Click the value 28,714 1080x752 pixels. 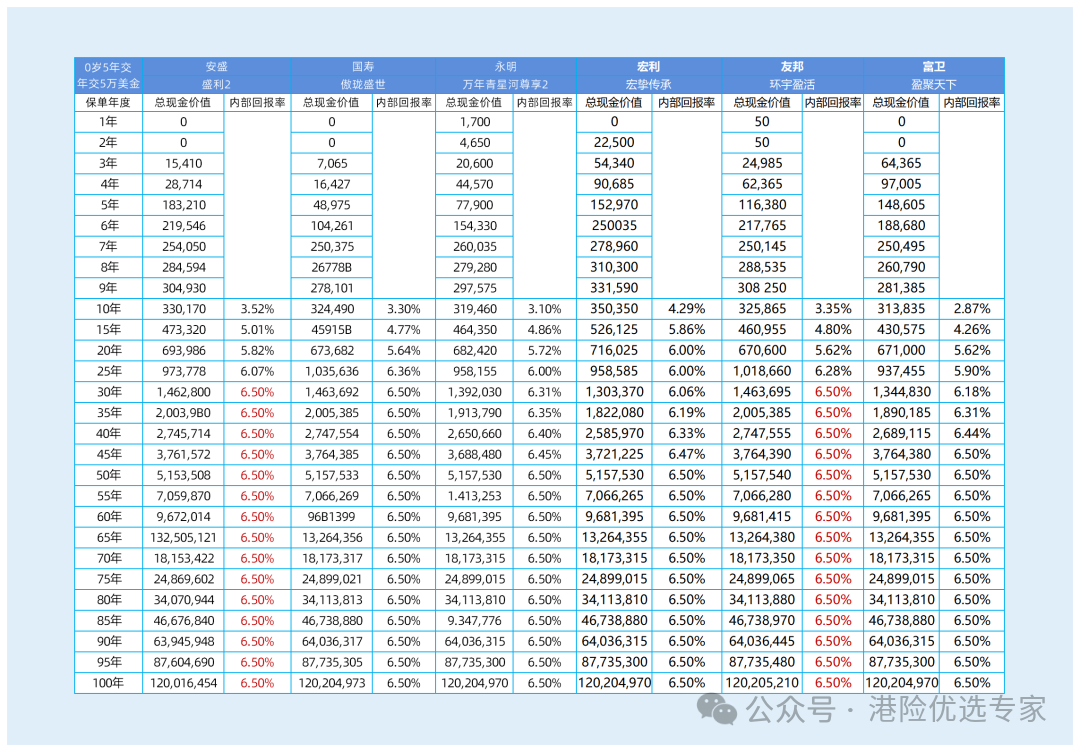[183, 185]
